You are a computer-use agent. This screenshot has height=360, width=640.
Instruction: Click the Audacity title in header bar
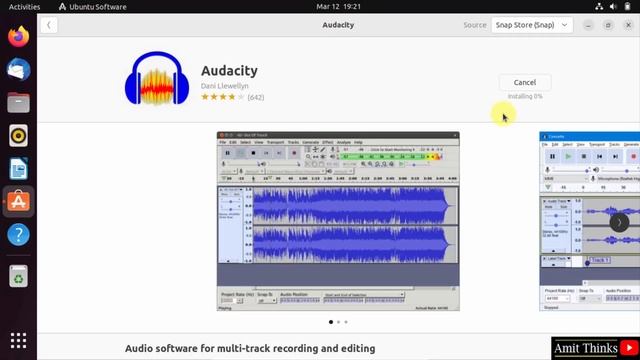click(338, 25)
